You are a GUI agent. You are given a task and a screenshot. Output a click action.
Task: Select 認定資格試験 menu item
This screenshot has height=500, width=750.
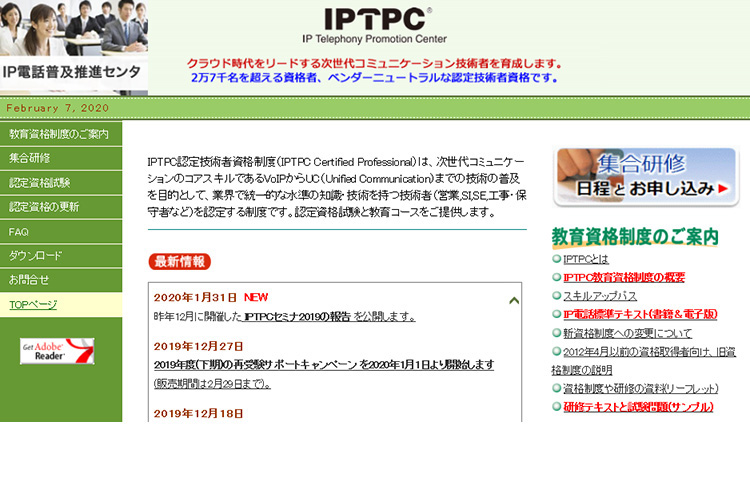pyautogui.click(x=61, y=182)
